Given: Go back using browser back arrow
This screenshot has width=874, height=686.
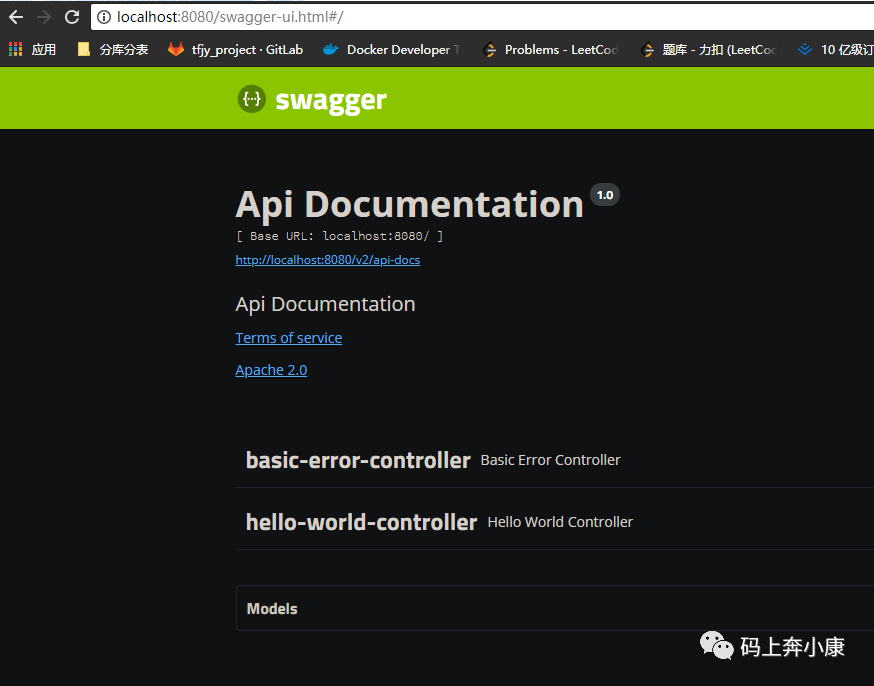Looking at the screenshot, I should [16, 17].
